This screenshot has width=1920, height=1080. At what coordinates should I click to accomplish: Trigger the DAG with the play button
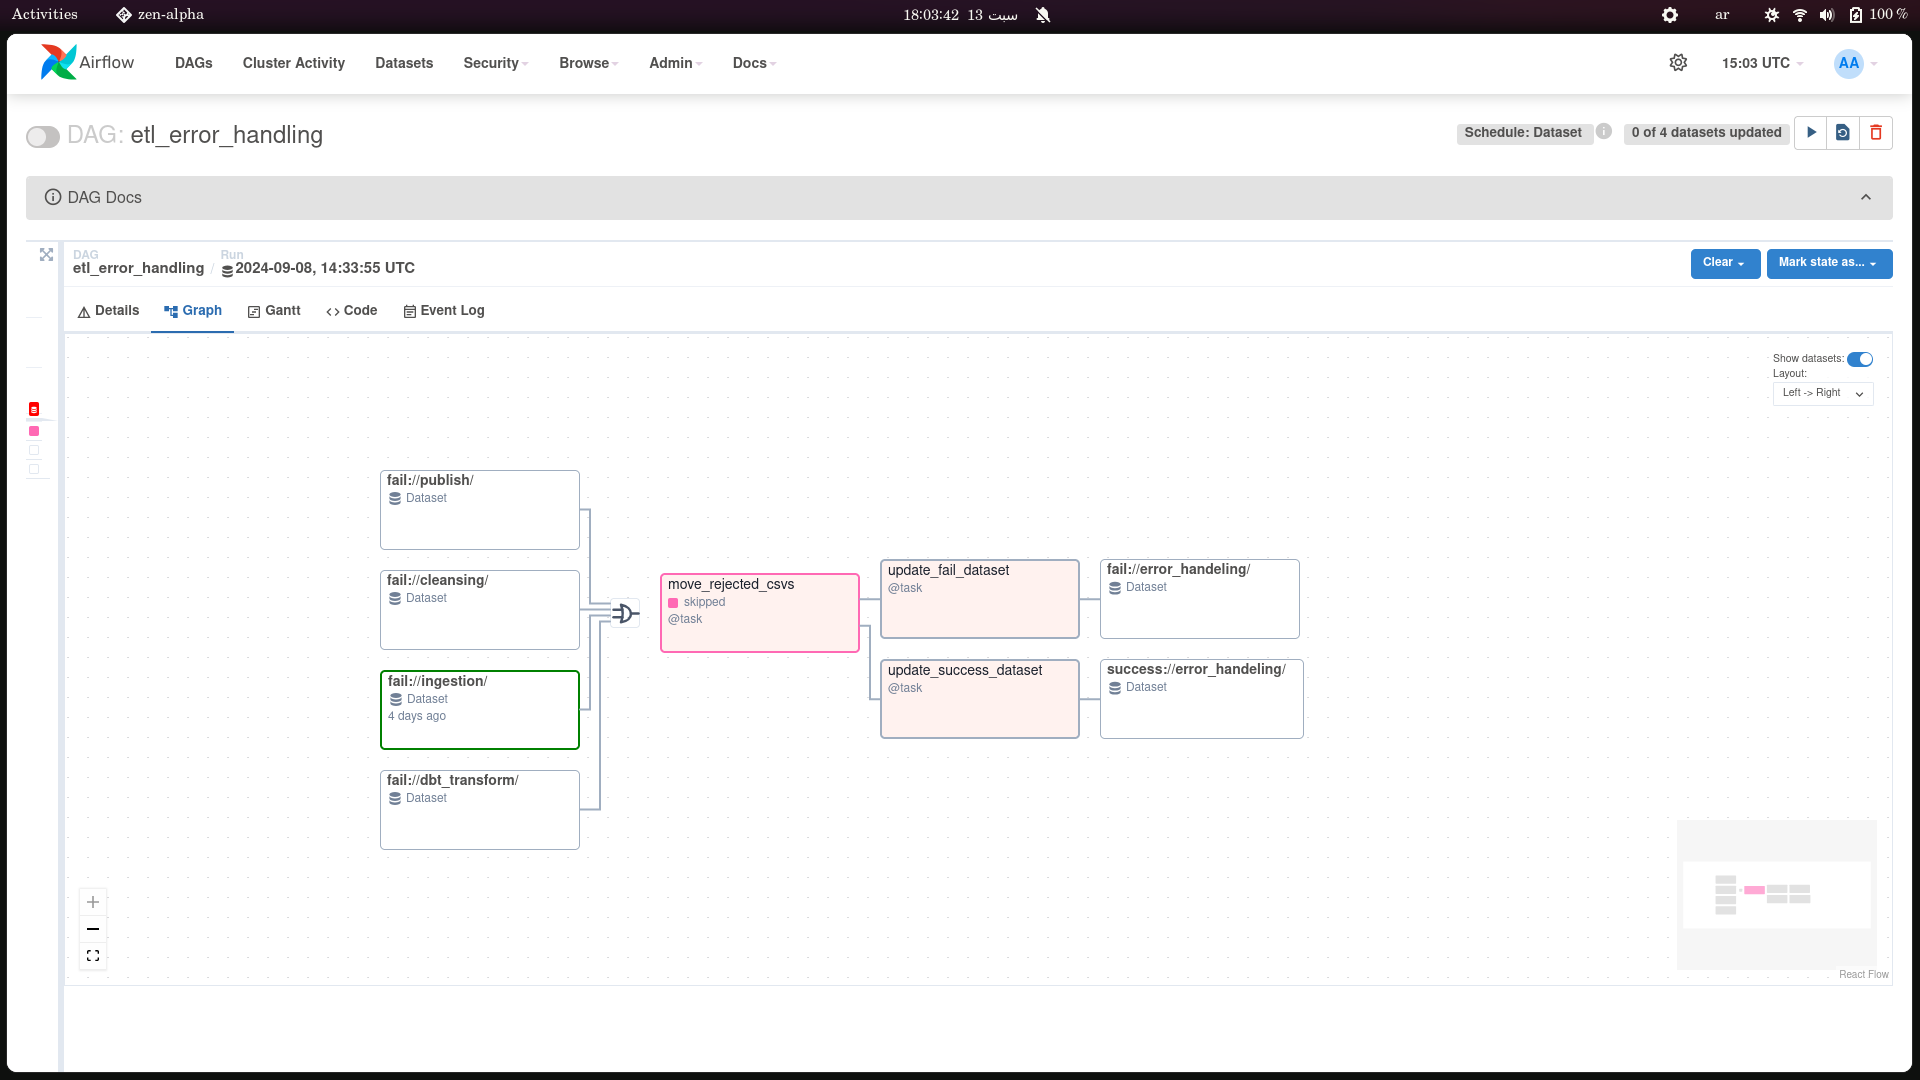pyautogui.click(x=1811, y=132)
